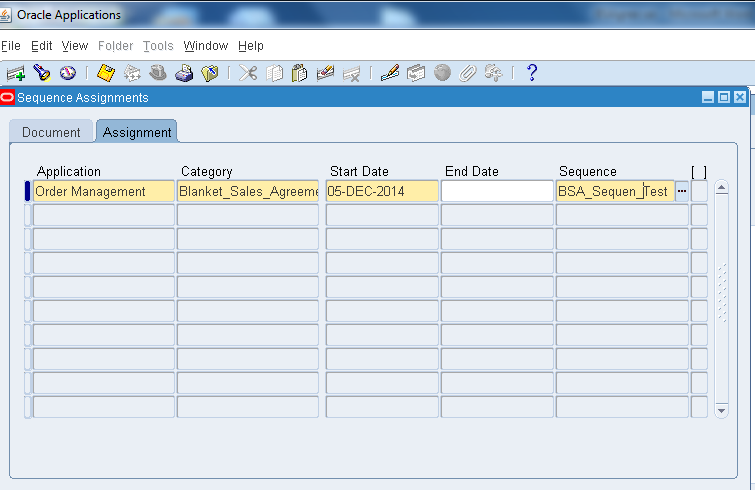Screen dimensions: 755x490
Task: Click the Application column header
Action: coord(69,171)
